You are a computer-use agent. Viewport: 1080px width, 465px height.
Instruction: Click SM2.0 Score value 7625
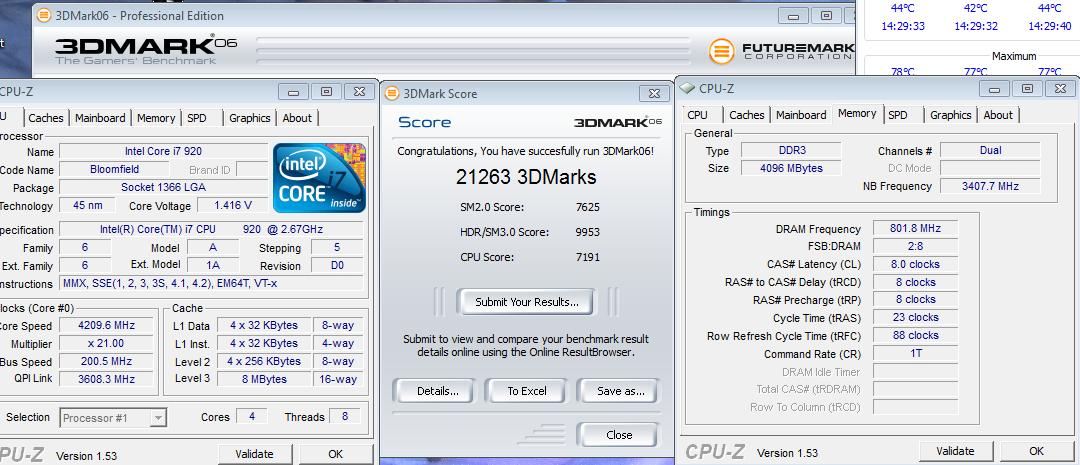[588, 207]
